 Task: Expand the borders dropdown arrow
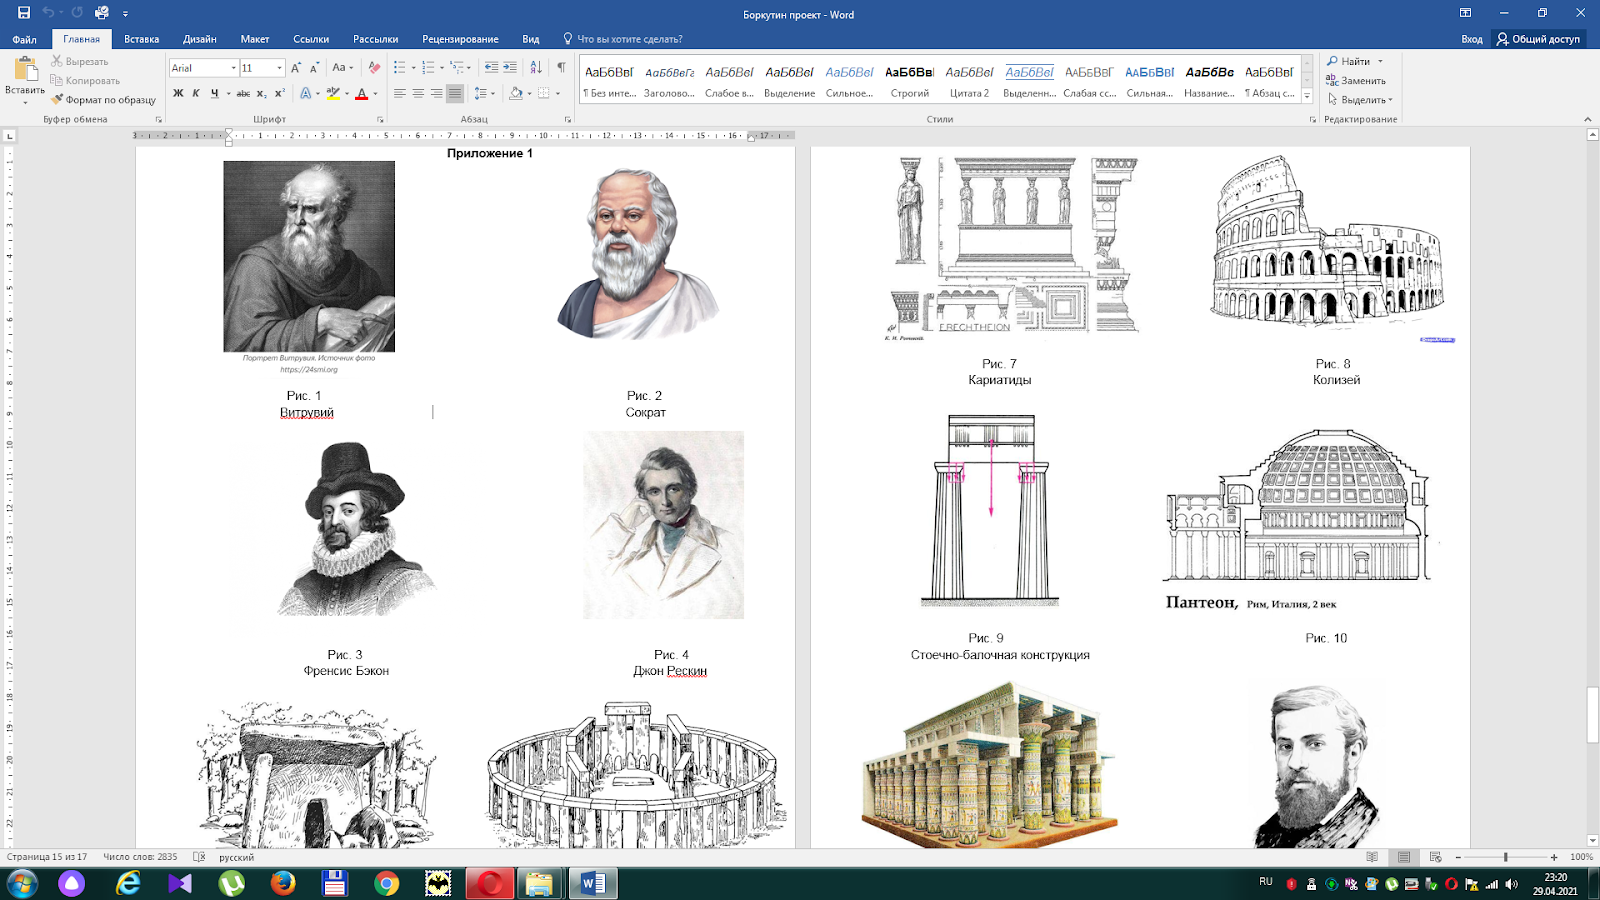click(557, 93)
